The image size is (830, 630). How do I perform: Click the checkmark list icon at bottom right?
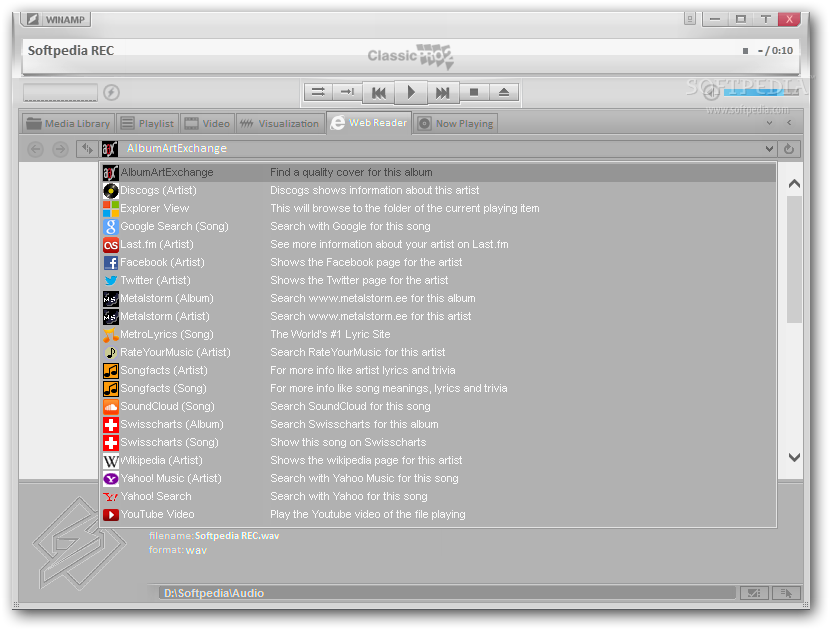pos(754,593)
